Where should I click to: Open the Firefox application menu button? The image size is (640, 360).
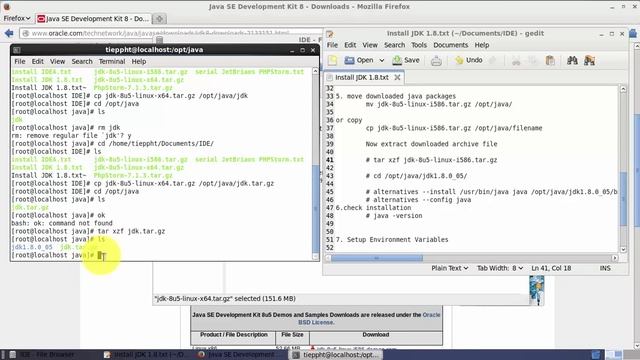click(x=17, y=18)
